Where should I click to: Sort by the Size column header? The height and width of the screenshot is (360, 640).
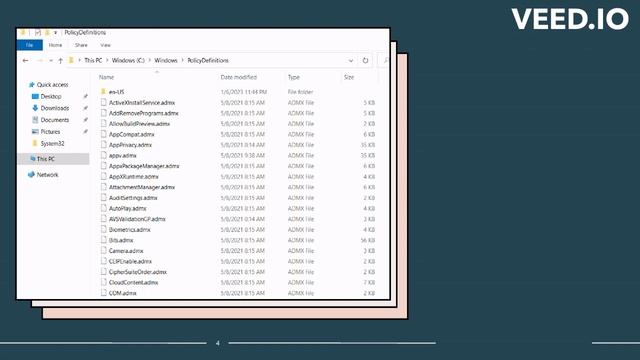[x=349, y=77]
